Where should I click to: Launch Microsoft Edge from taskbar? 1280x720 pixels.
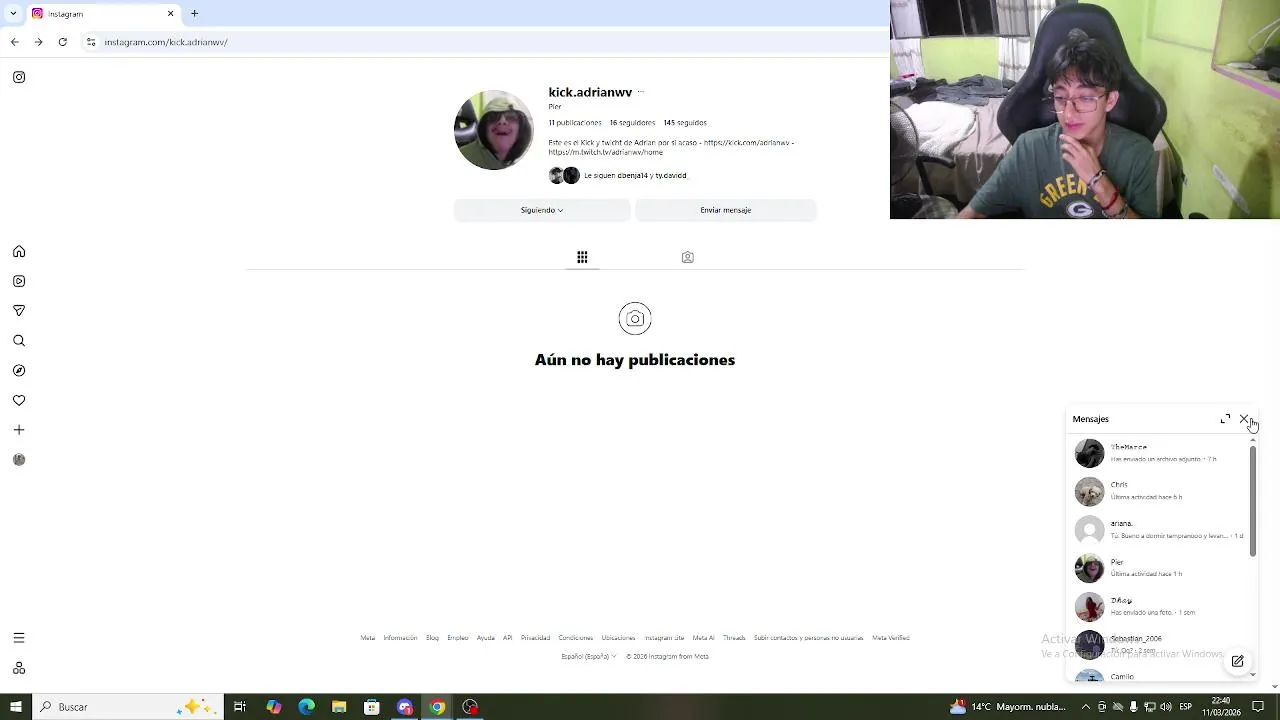click(306, 707)
